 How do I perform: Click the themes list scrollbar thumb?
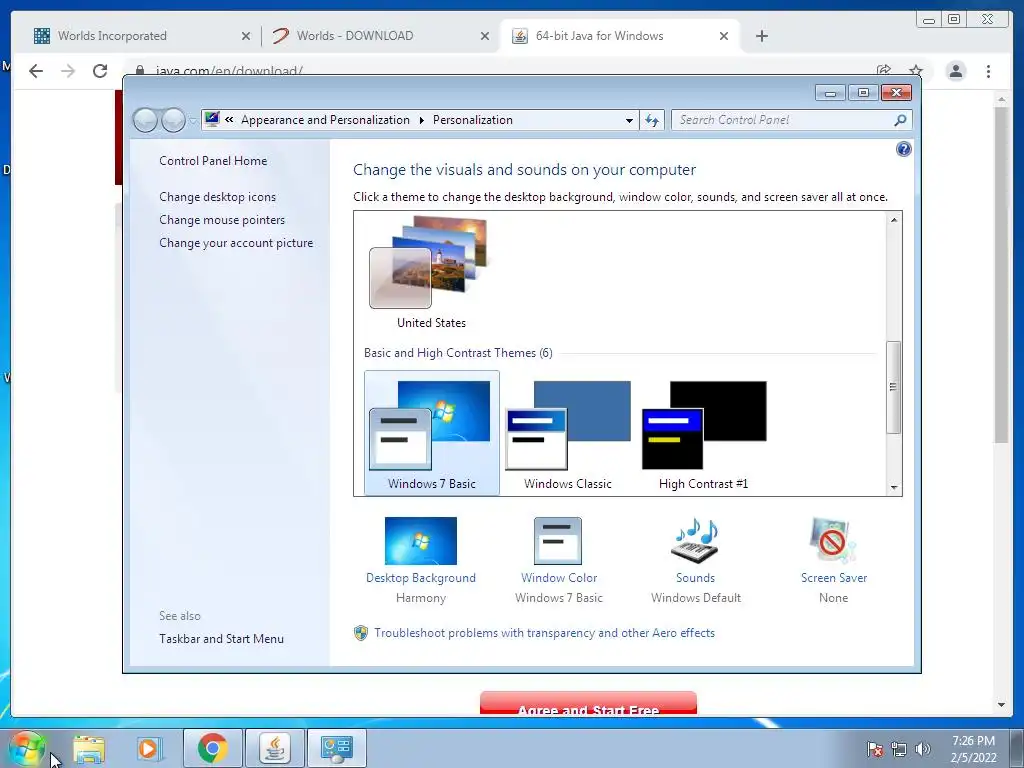coord(894,387)
